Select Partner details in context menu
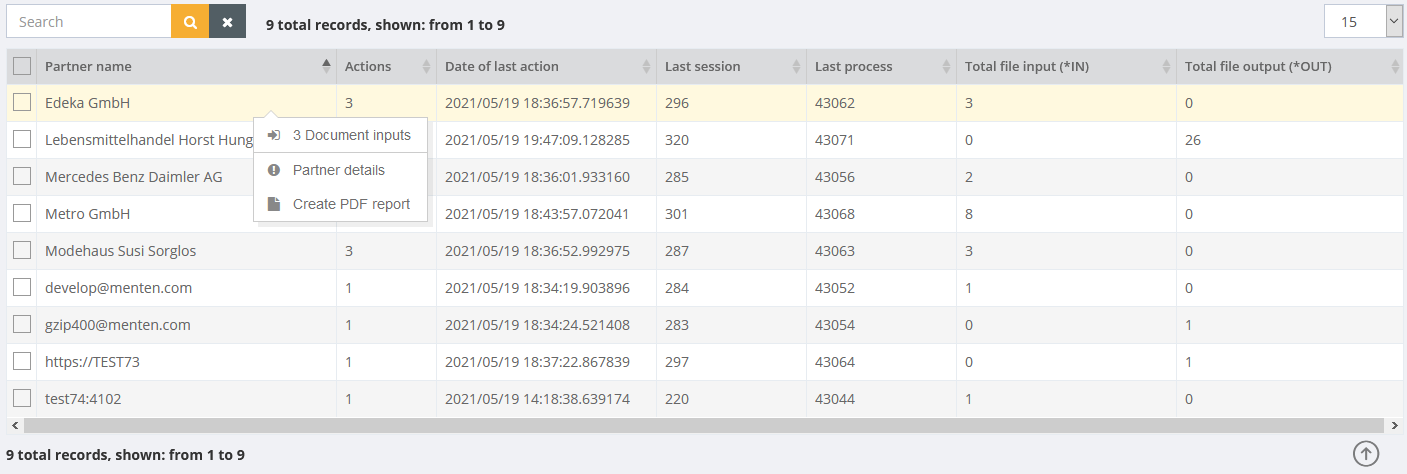The width and height of the screenshot is (1407, 474). (338, 170)
